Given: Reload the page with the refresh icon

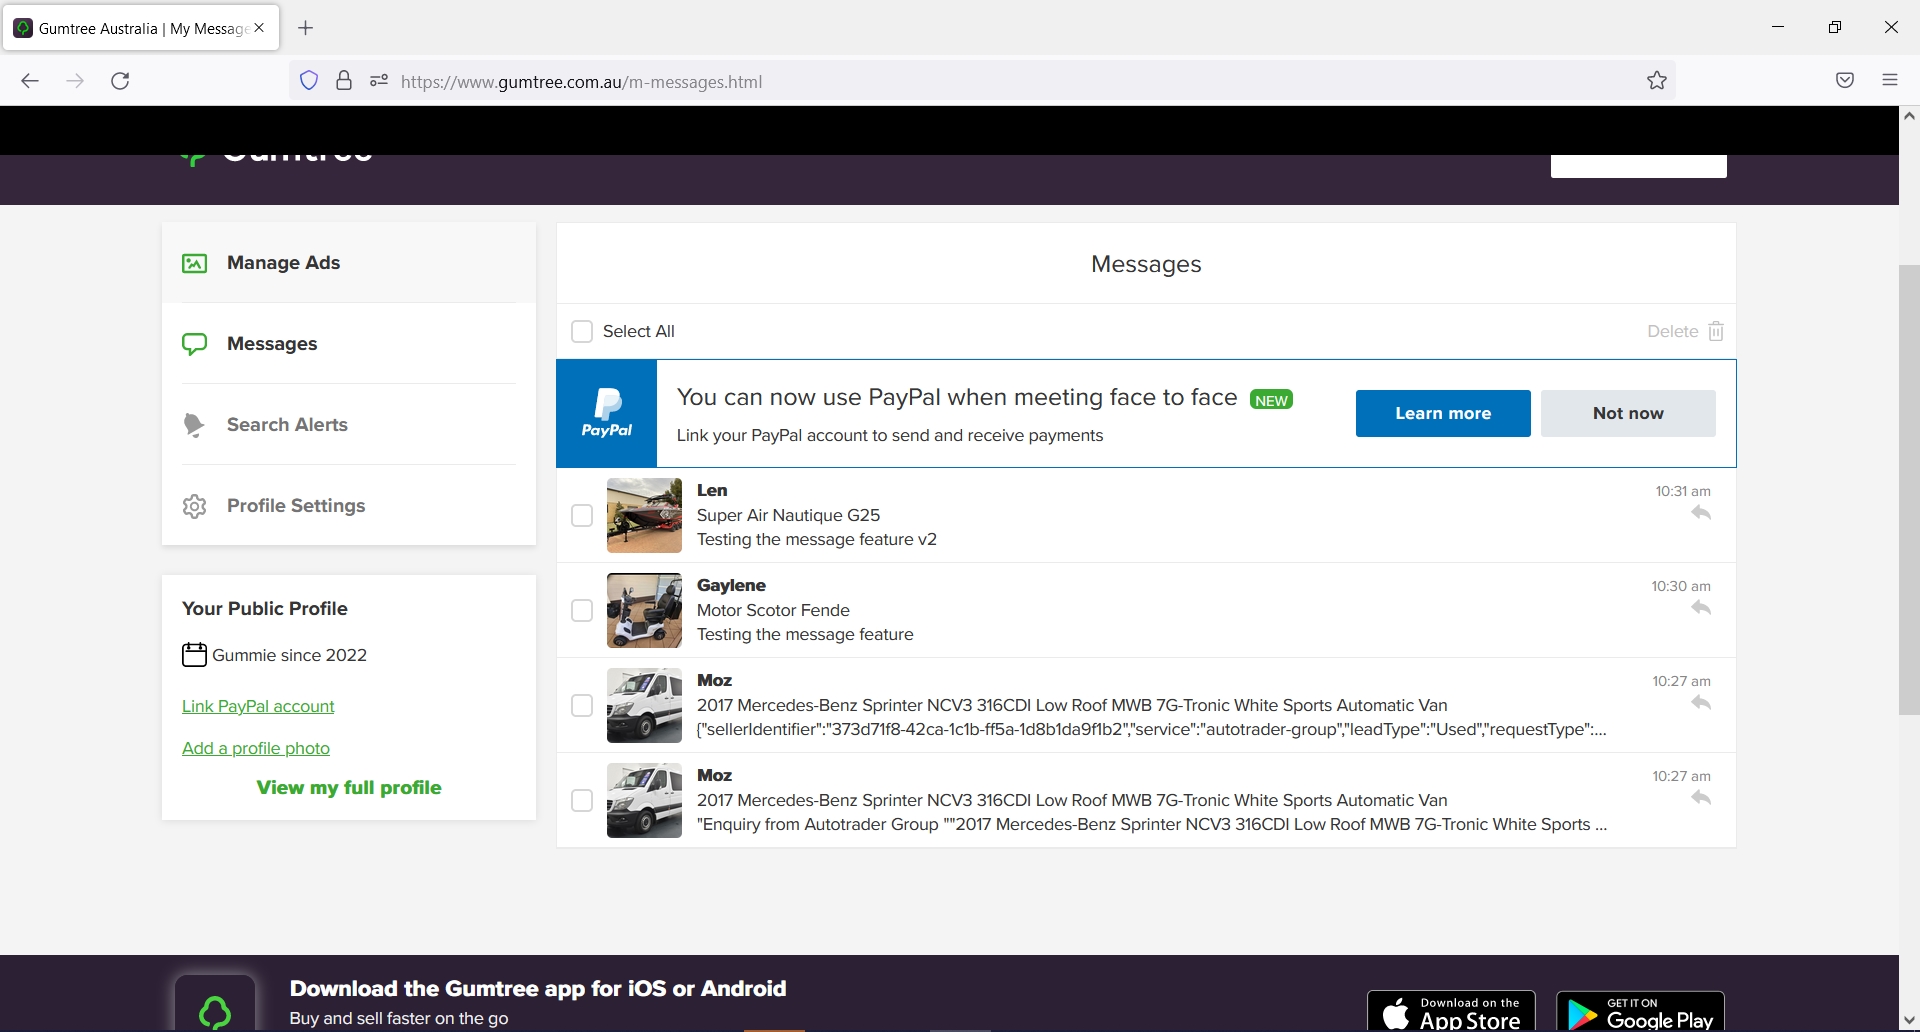Looking at the screenshot, I should point(119,81).
